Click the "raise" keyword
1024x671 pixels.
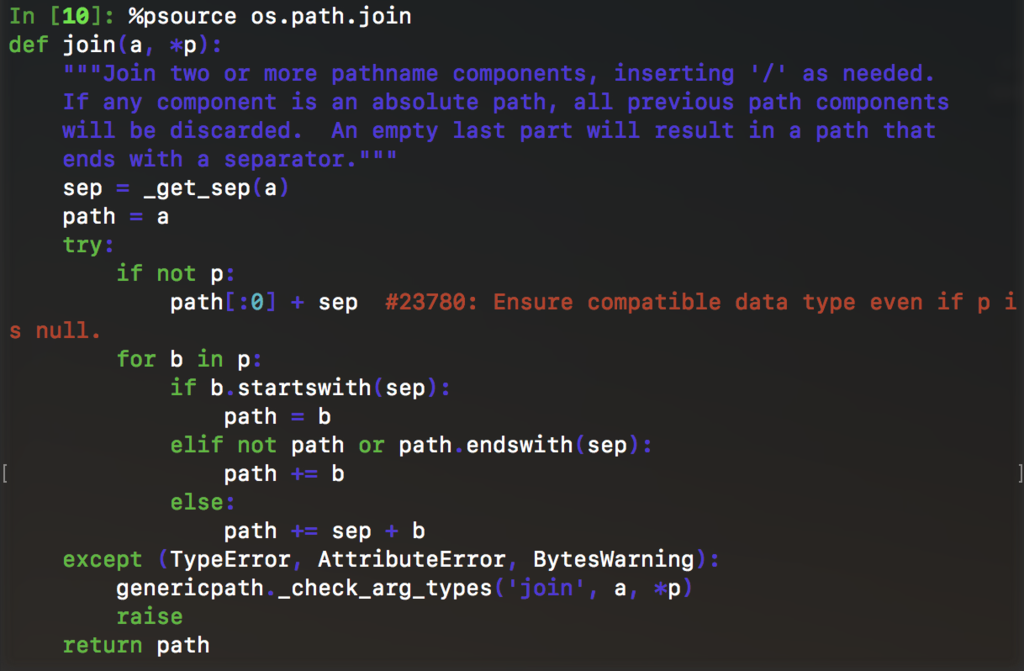[x=150, y=616]
